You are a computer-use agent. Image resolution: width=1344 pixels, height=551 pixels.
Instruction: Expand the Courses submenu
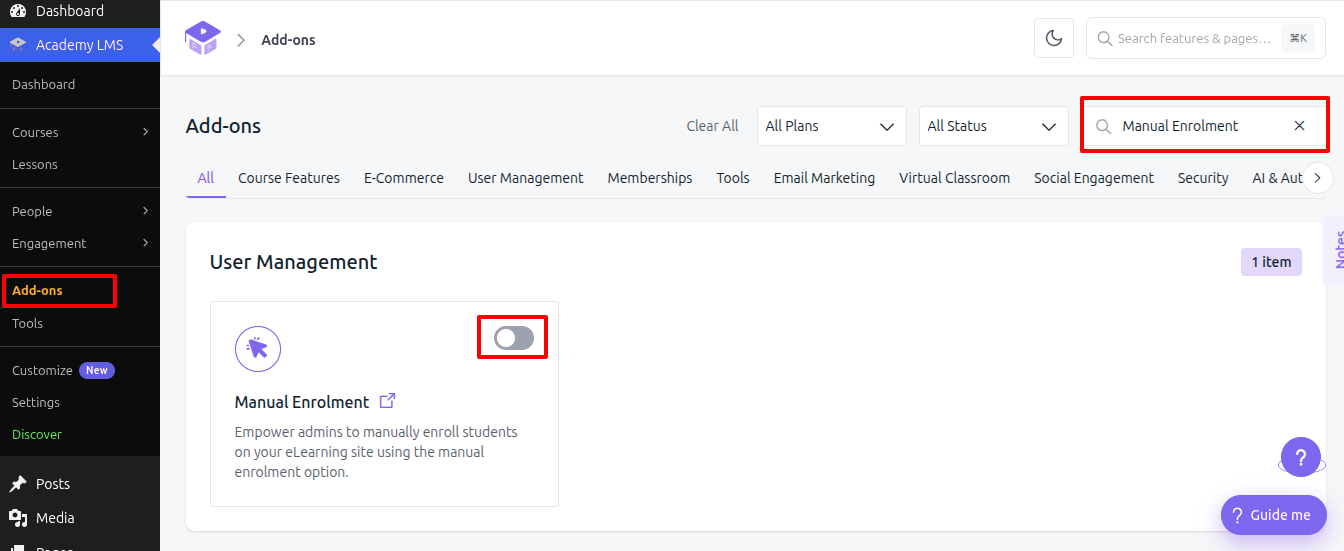(146, 132)
